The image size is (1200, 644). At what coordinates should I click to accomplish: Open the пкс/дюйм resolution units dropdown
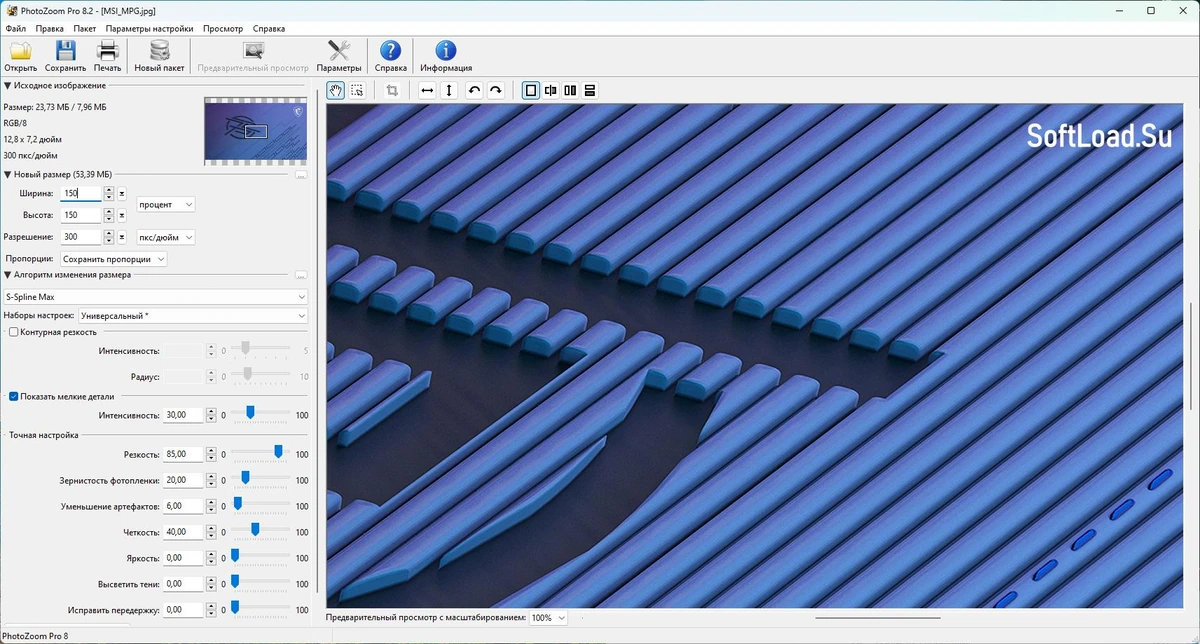pyautogui.click(x=166, y=237)
